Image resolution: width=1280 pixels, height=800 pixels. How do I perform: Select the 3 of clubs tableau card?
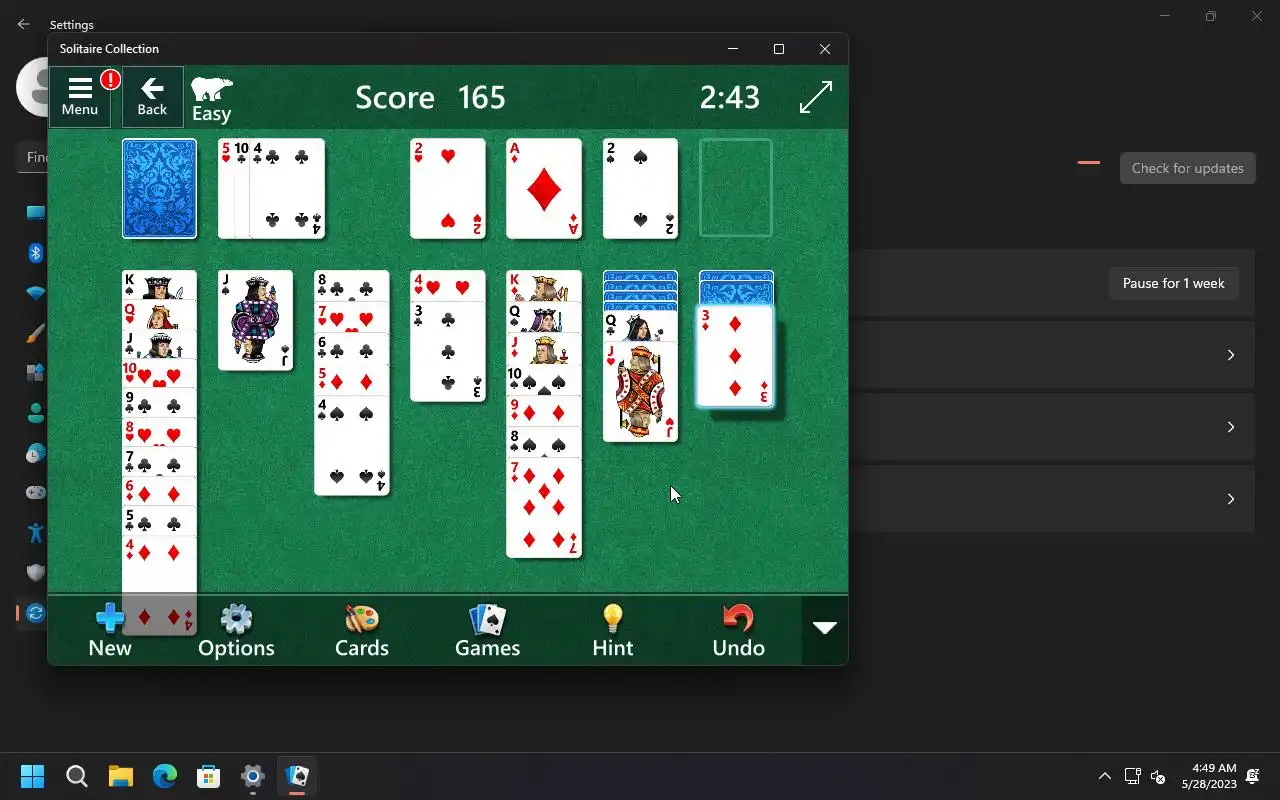[448, 352]
